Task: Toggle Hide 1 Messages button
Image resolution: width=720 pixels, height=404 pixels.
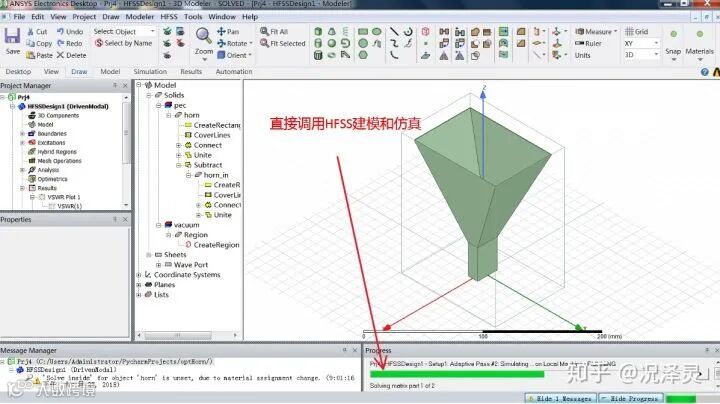Action: (560, 398)
